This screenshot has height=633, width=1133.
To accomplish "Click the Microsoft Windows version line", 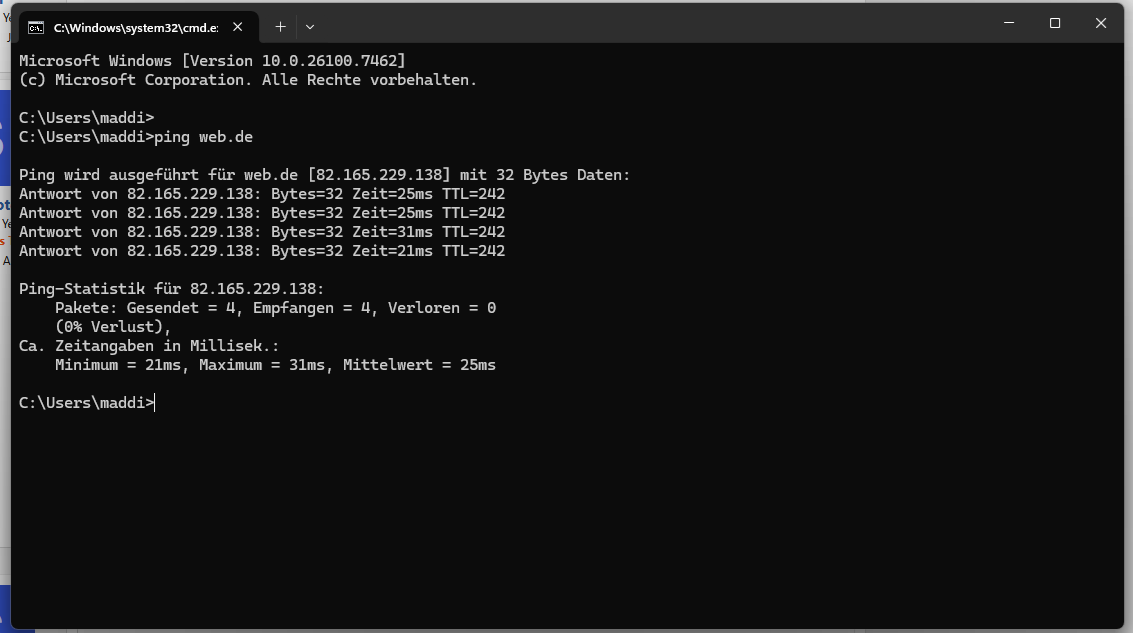I will (212, 61).
